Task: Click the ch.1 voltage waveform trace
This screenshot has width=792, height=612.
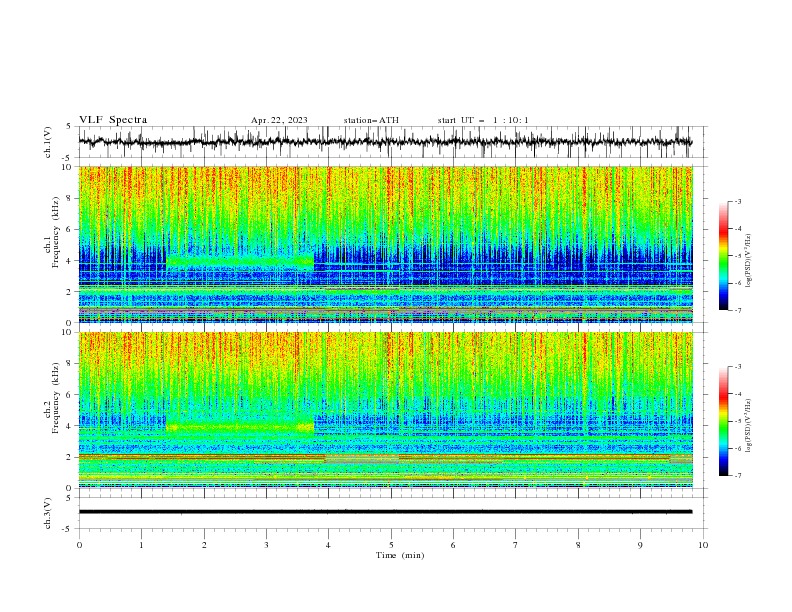Action: (385, 142)
